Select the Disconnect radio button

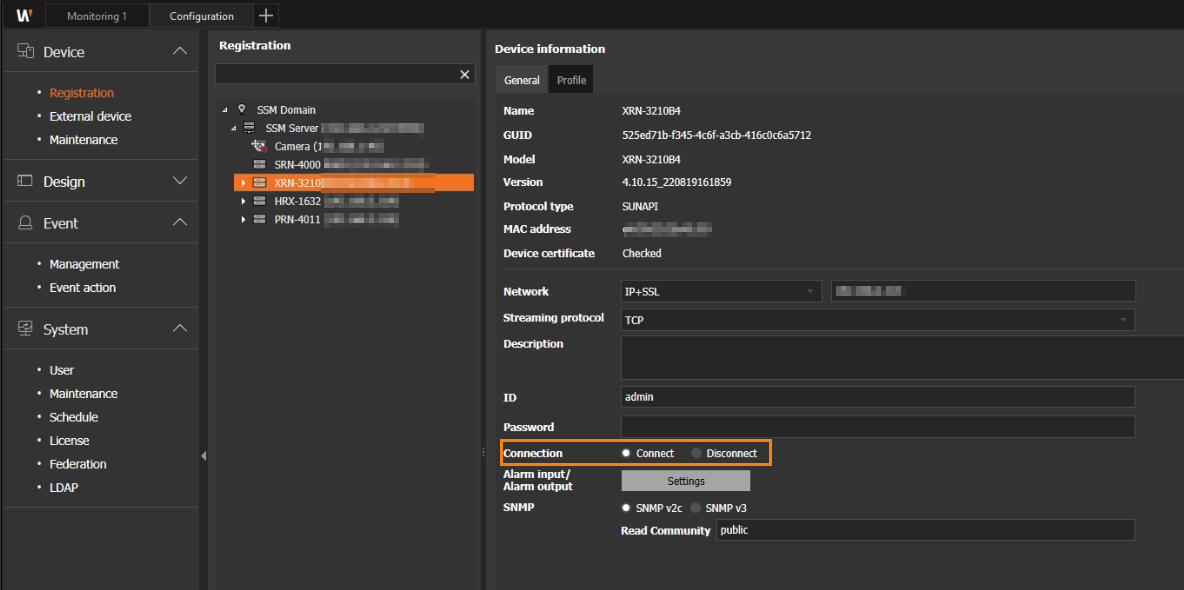tap(696, 453)
